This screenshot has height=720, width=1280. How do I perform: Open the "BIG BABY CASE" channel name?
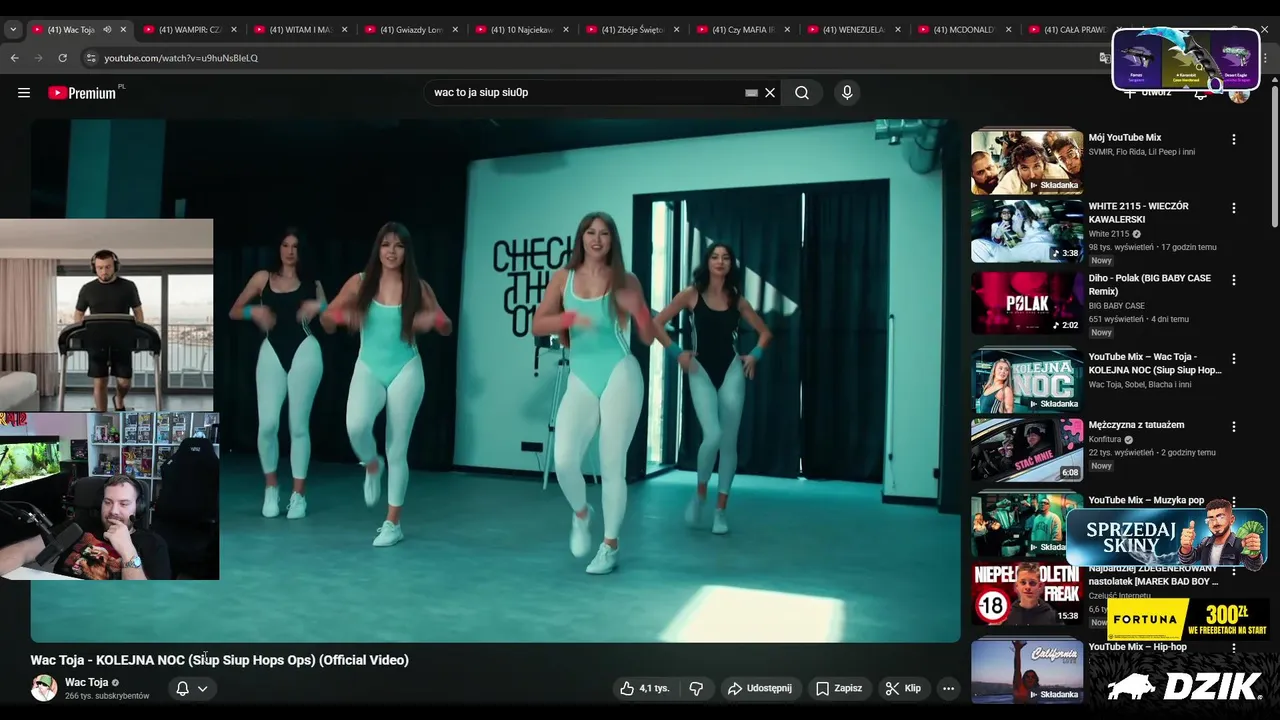[1117, 306]
